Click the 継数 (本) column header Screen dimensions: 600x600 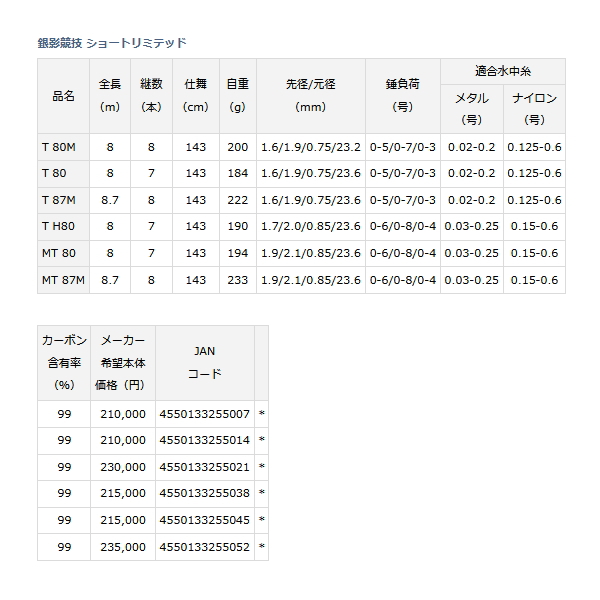coord(152,96)
